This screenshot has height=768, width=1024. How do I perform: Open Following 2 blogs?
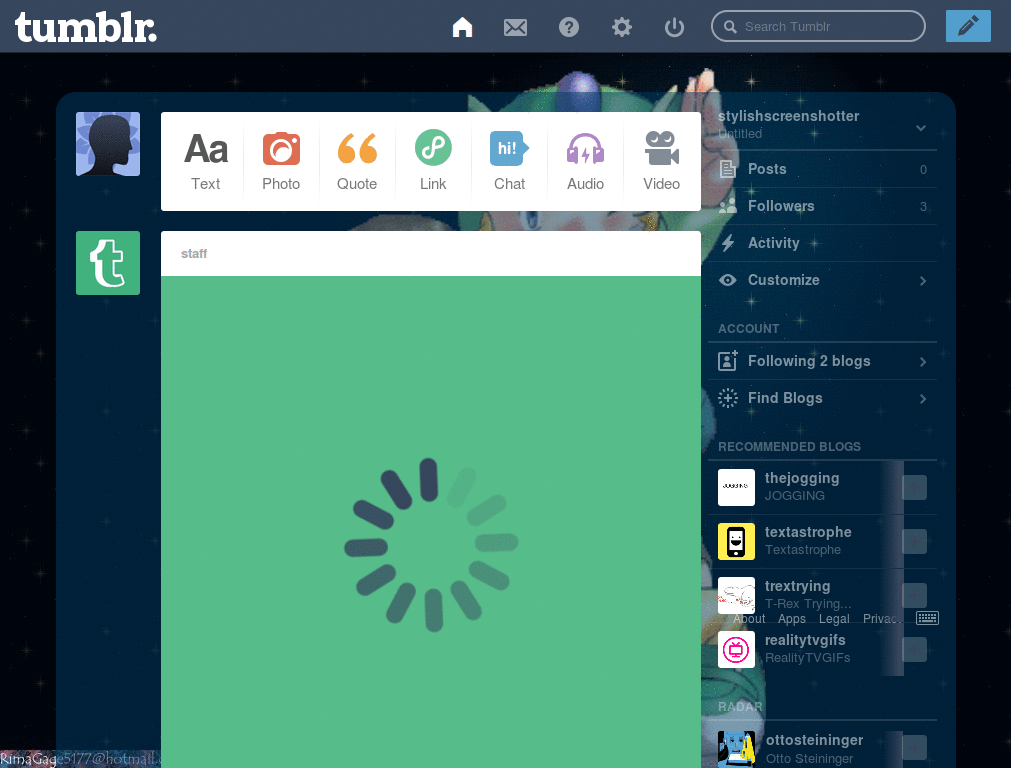point(822,361)
